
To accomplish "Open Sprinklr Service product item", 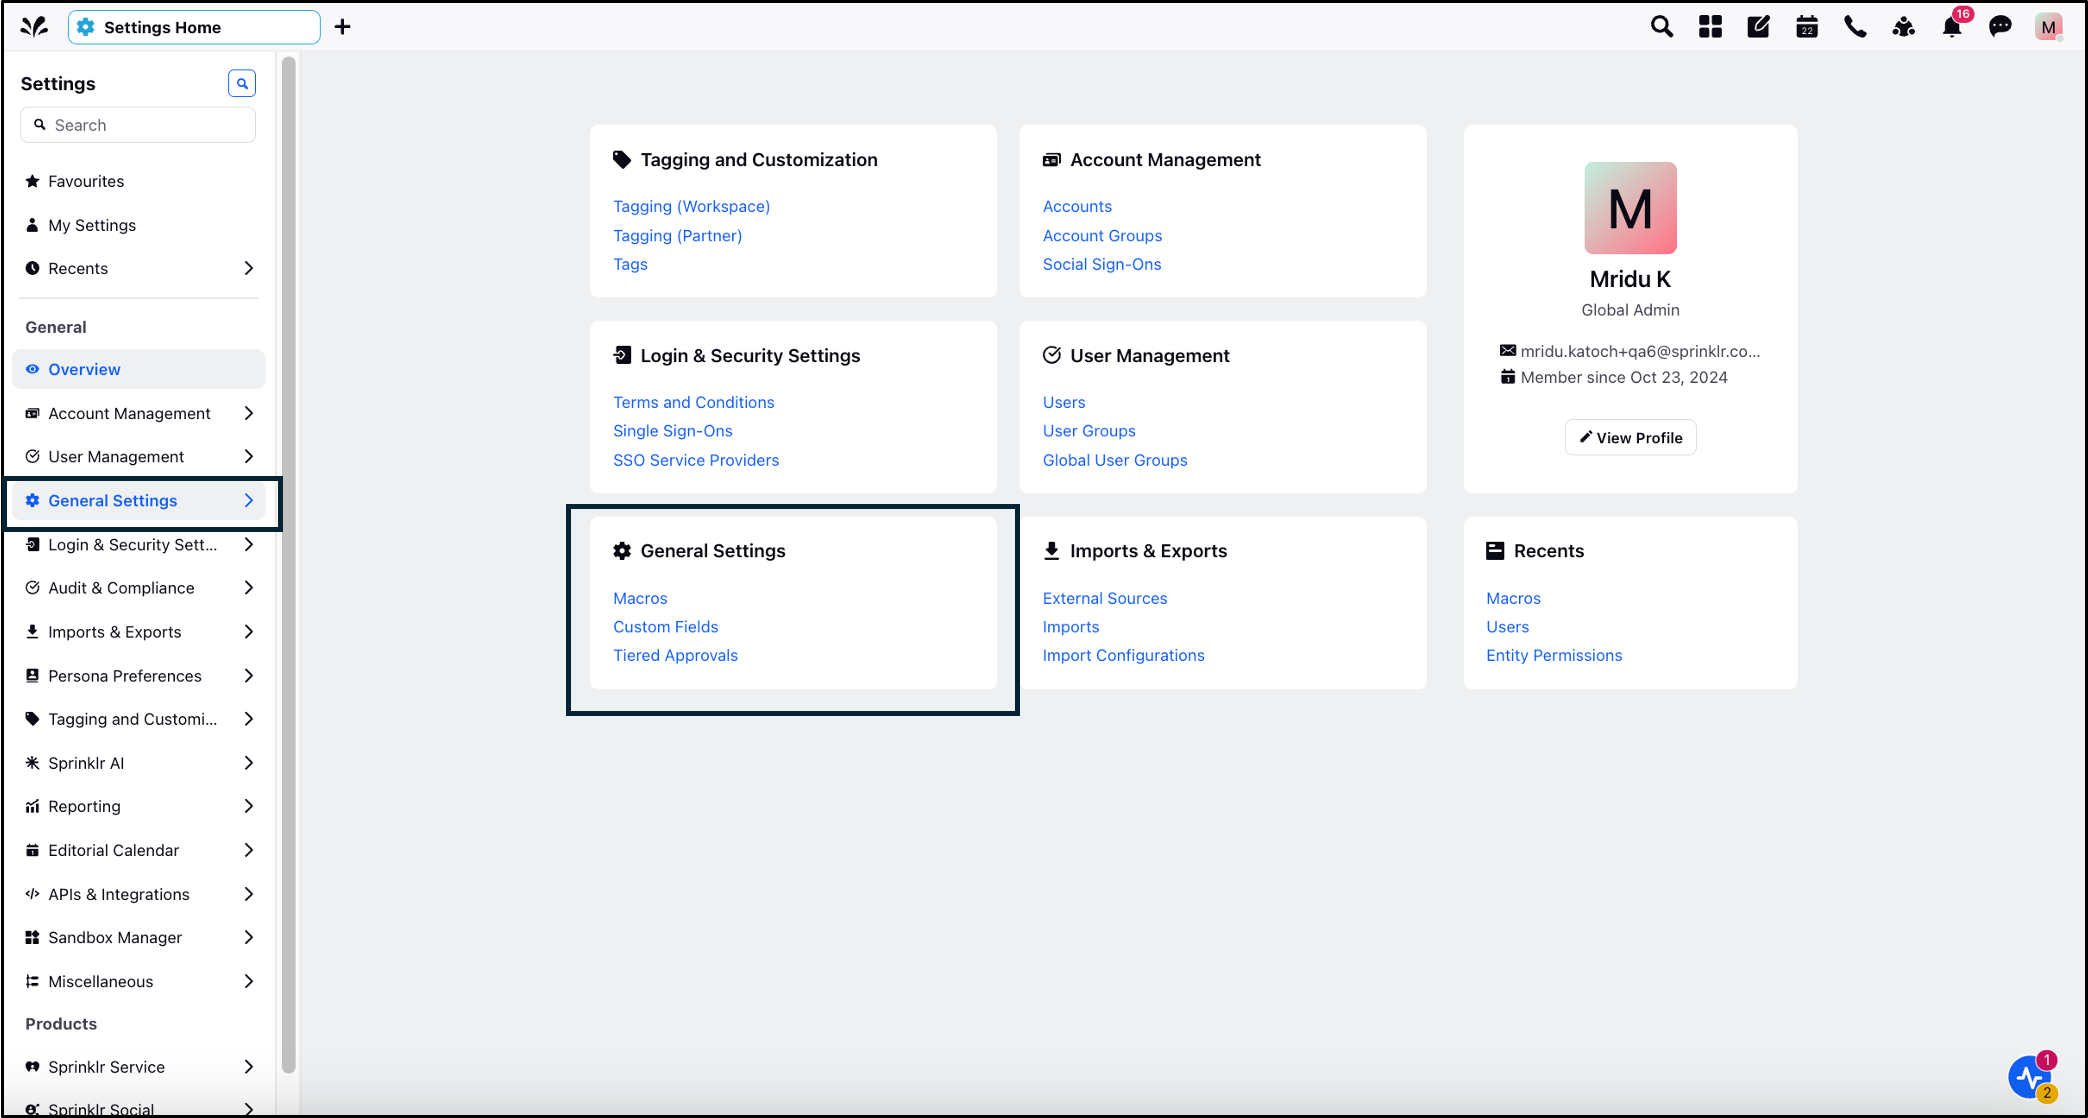I will point(139,1067).
